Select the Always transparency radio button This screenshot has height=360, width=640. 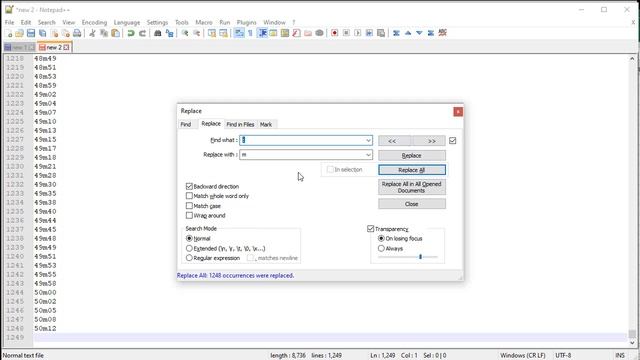381,248
